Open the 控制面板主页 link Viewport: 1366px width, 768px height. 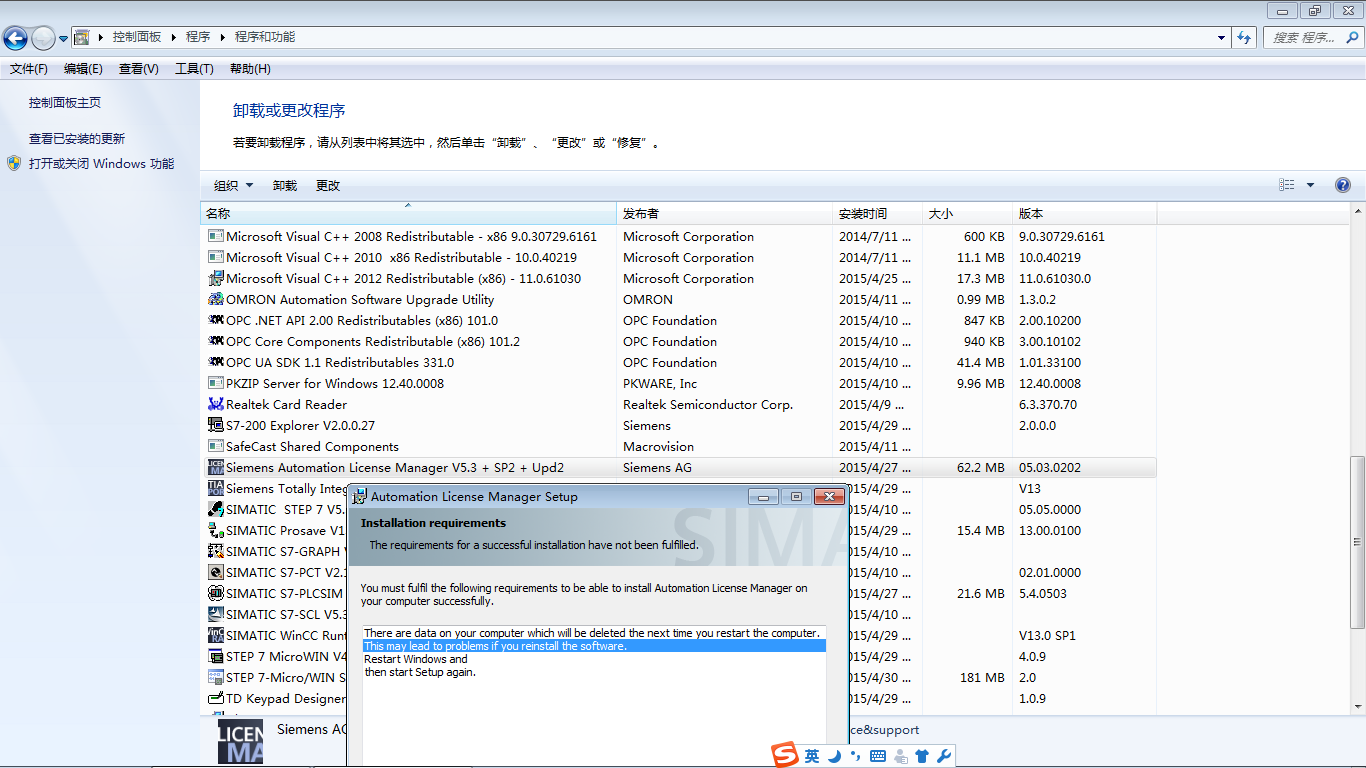pyautogui.click(x=65, y=103)
